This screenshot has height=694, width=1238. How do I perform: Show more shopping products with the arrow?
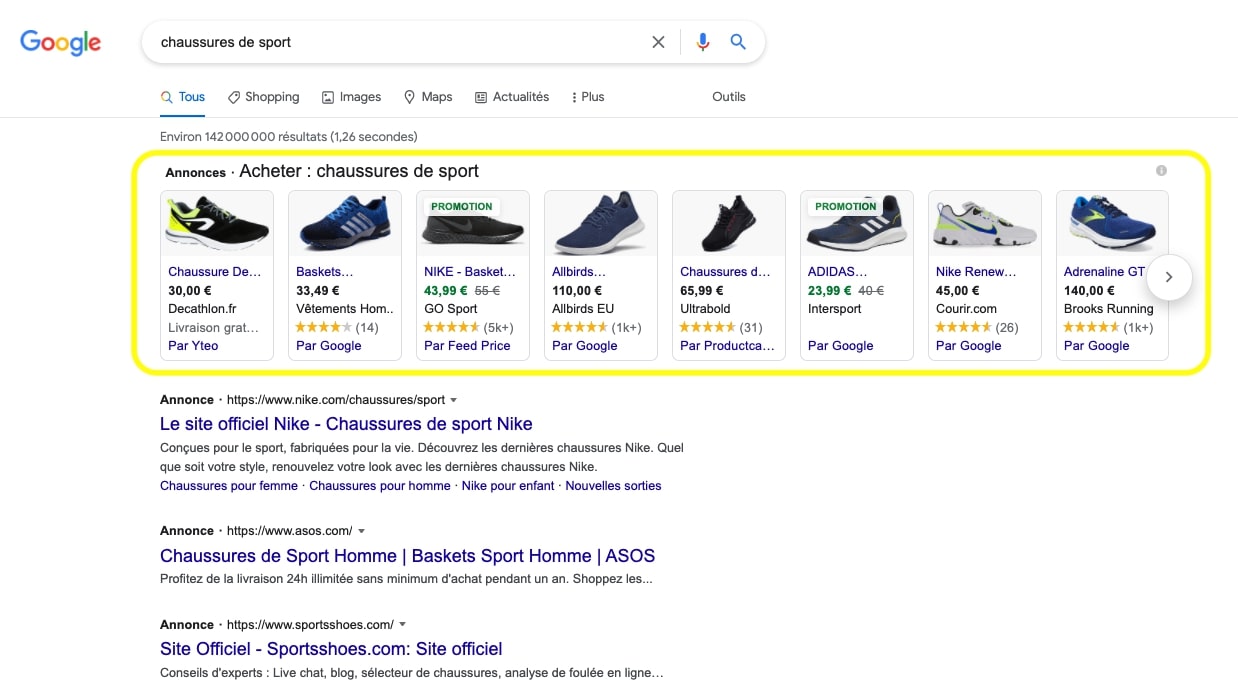1169,277
